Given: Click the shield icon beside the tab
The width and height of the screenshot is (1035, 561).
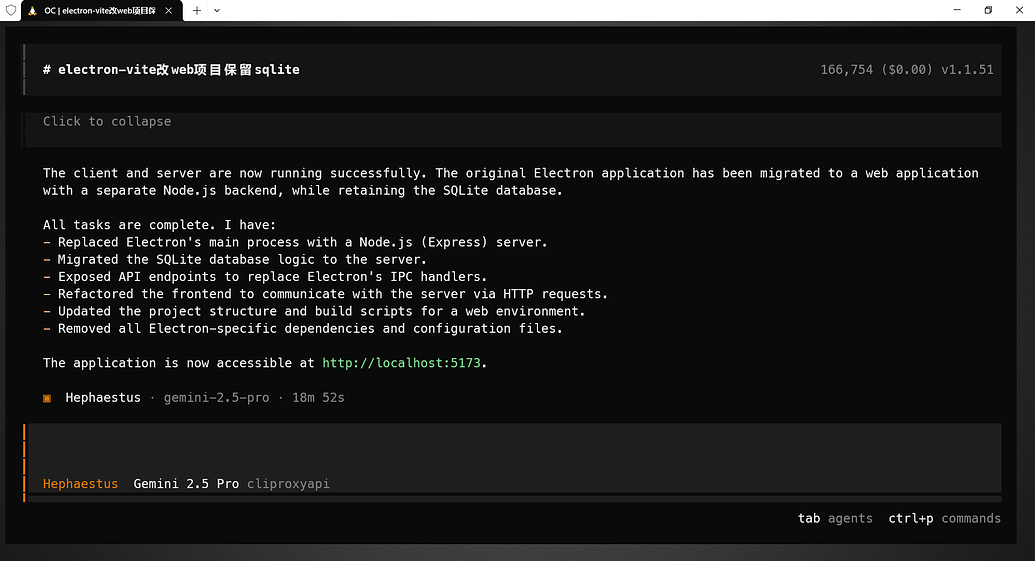Looking at the screenshot, I should coord(11,11).
